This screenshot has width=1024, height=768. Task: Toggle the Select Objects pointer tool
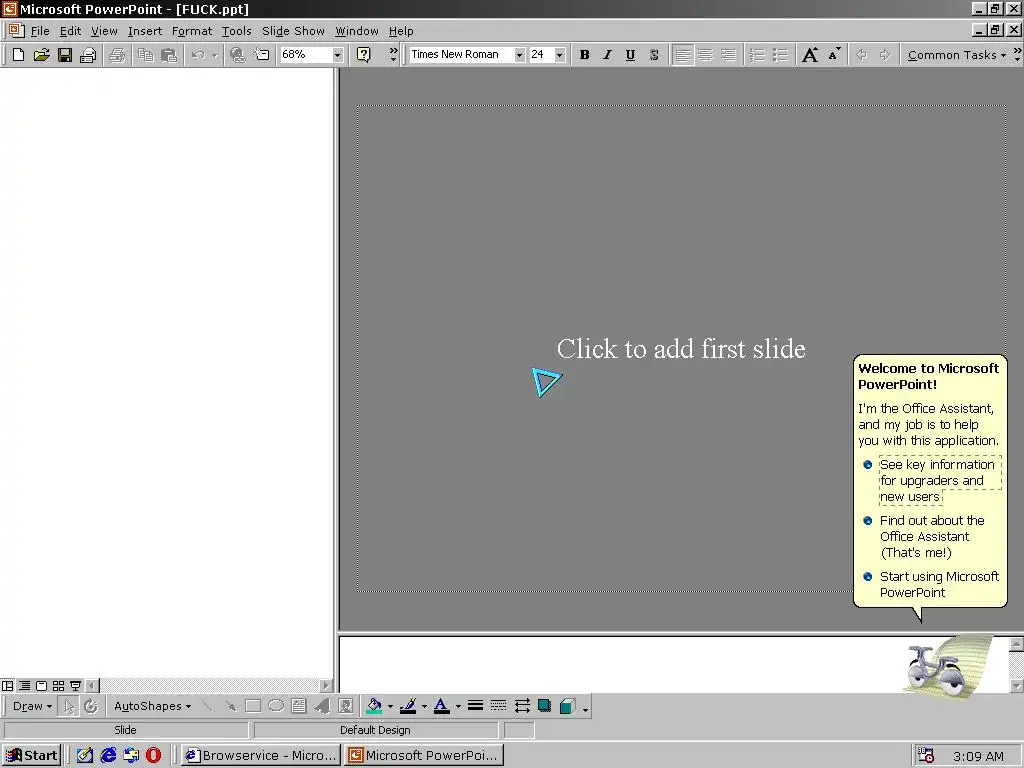(68, 706)
